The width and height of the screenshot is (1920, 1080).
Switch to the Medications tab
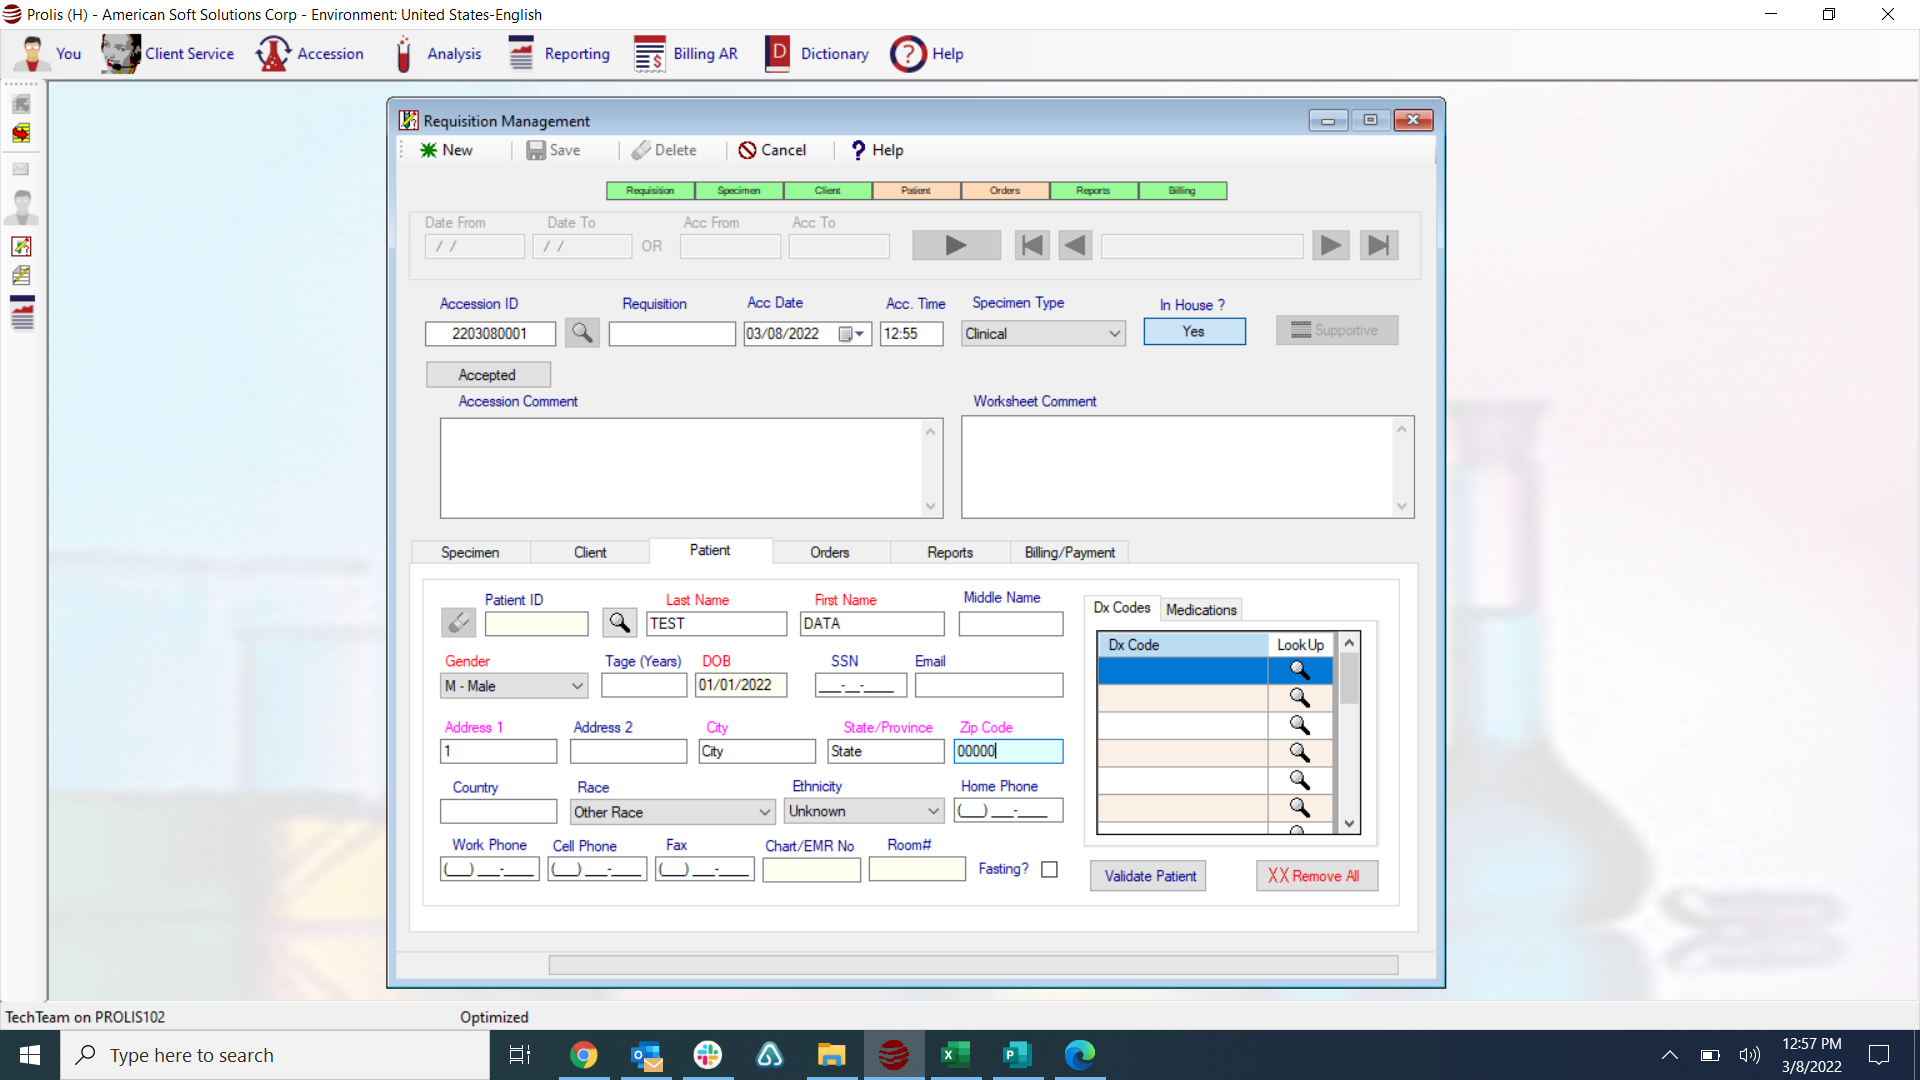coord(1201,609)
